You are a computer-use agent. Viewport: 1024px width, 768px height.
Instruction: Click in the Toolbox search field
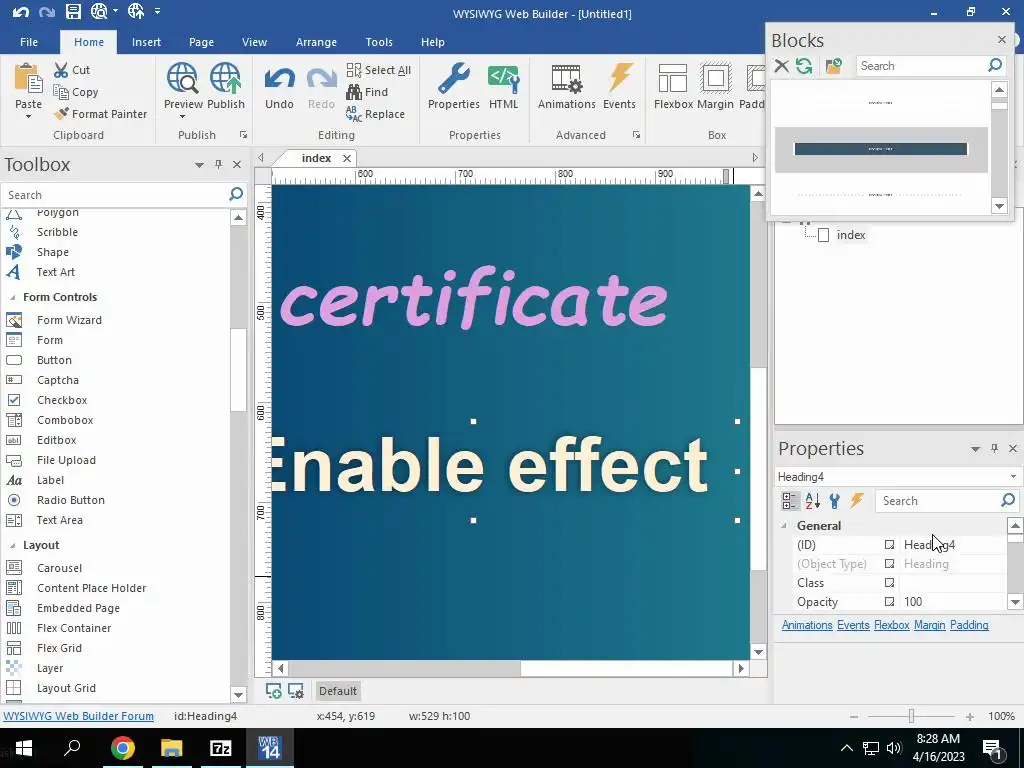(x=116, y=195)
